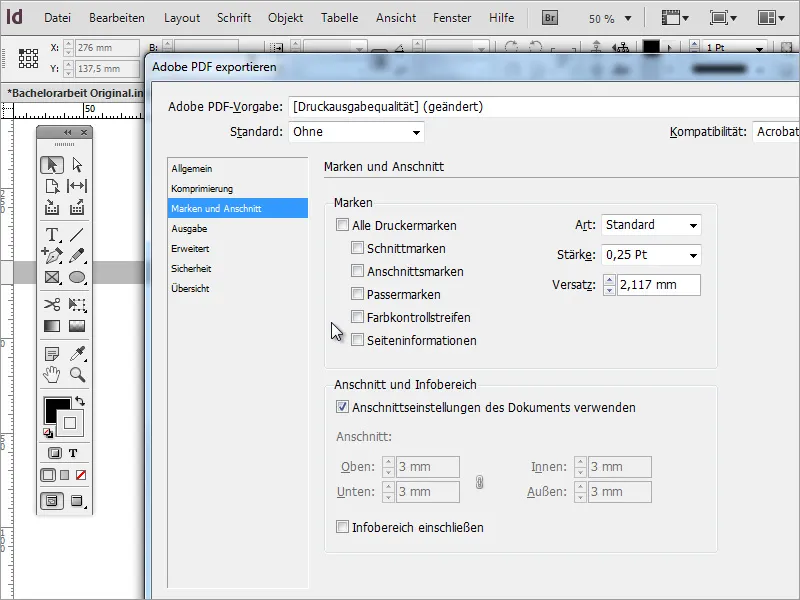Click the stroke color swatch

70,423
